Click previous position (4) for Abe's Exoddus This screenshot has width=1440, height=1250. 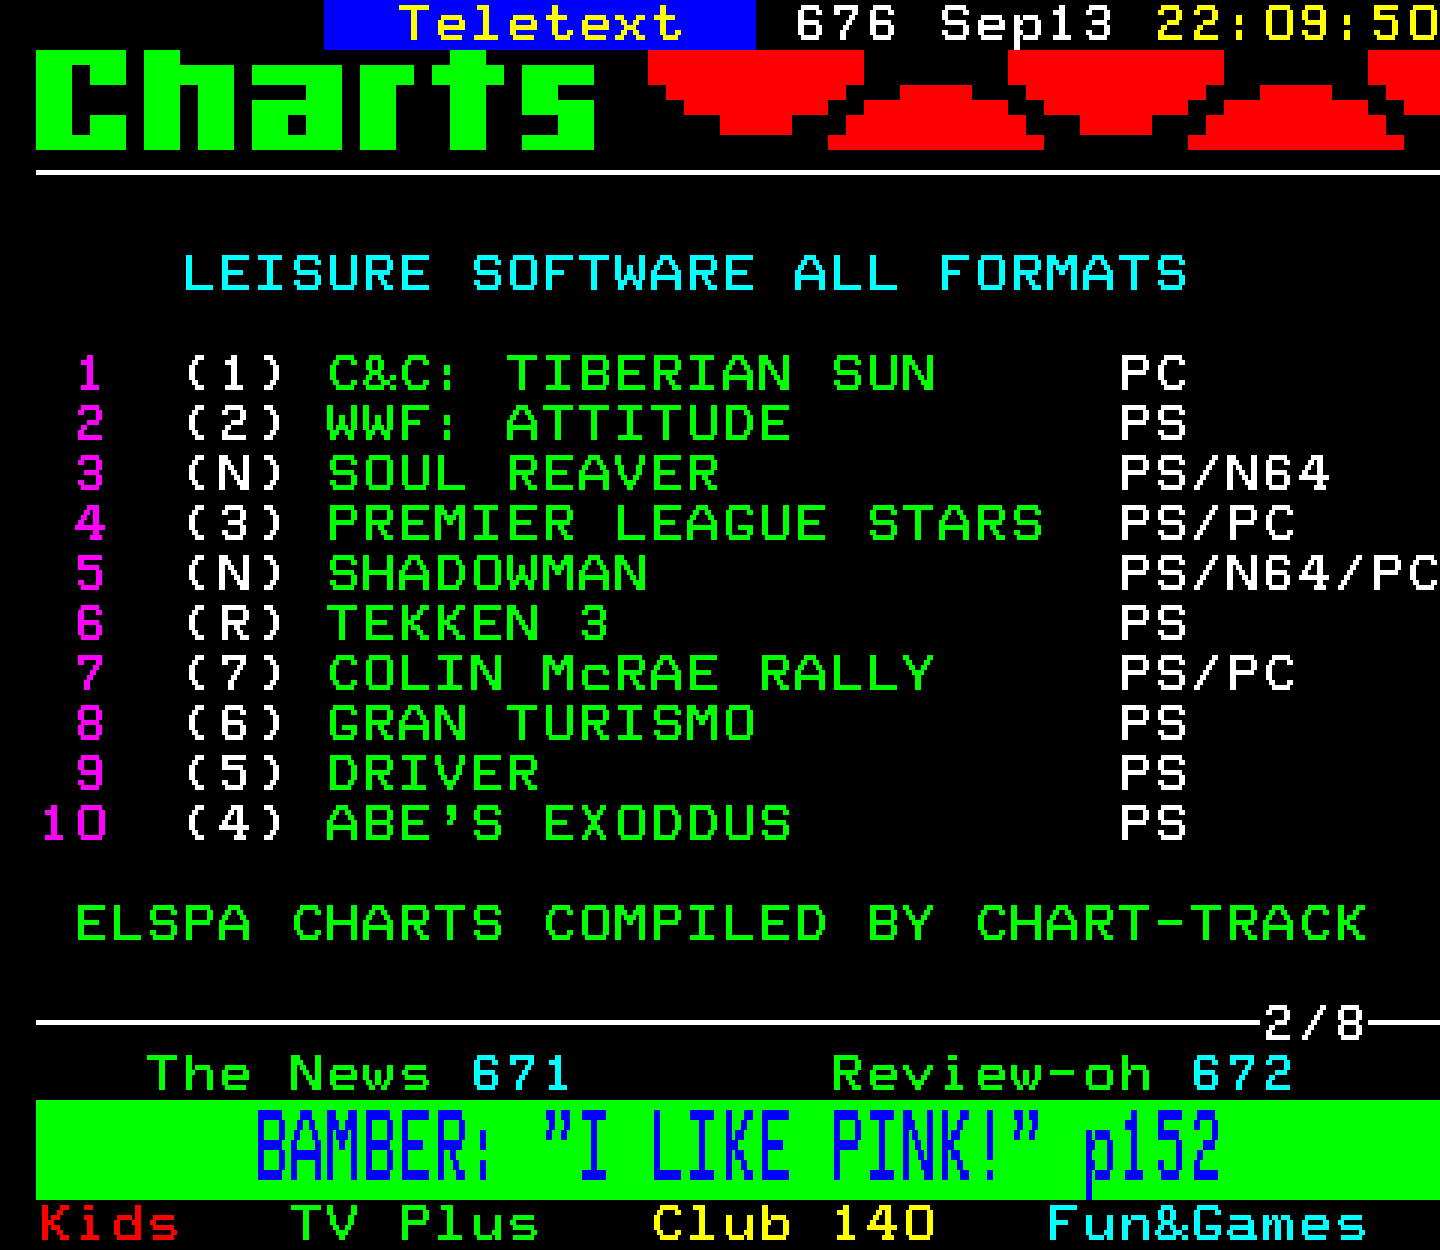234,824
